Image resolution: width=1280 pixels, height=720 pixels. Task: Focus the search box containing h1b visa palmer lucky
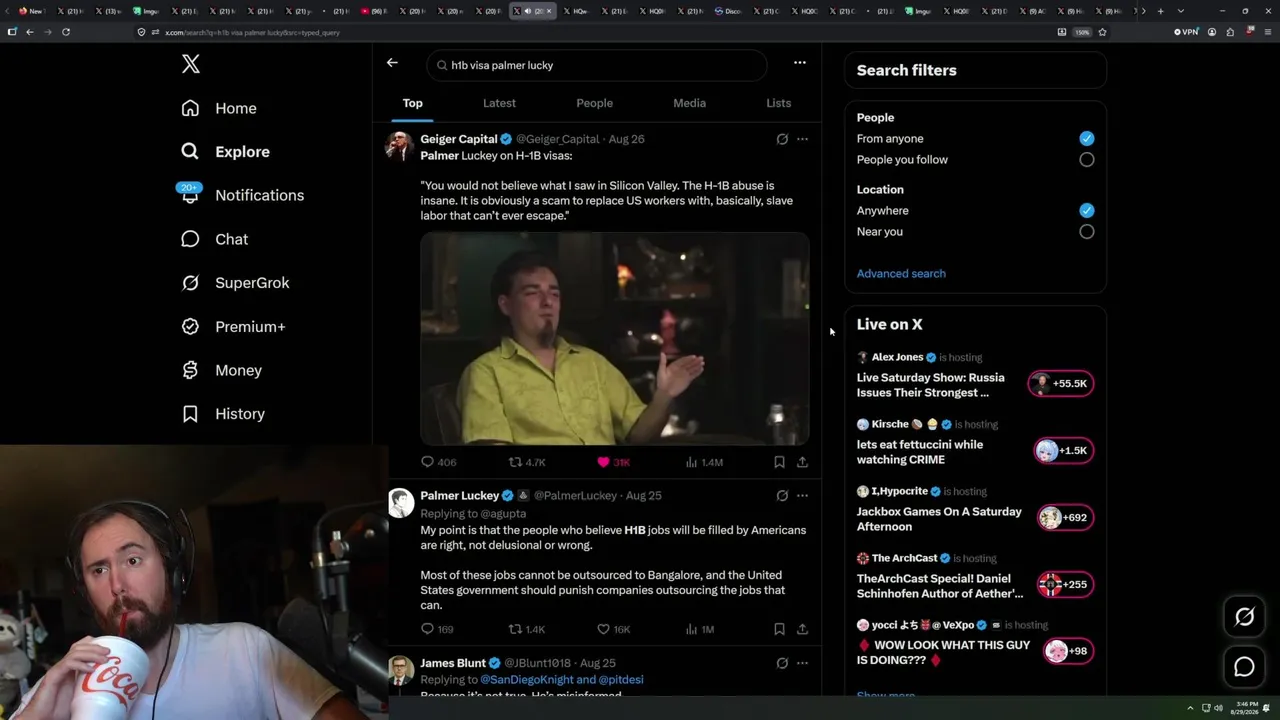(597, 65)
